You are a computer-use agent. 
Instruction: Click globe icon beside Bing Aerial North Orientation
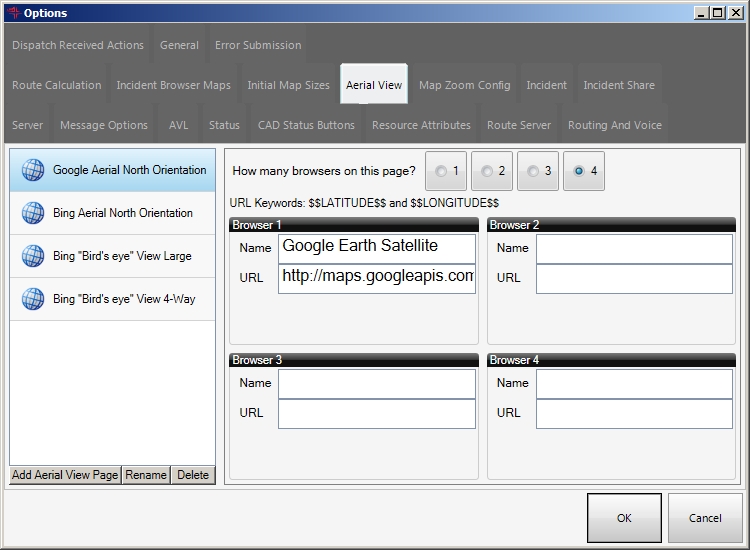click(x=33, y=213)
